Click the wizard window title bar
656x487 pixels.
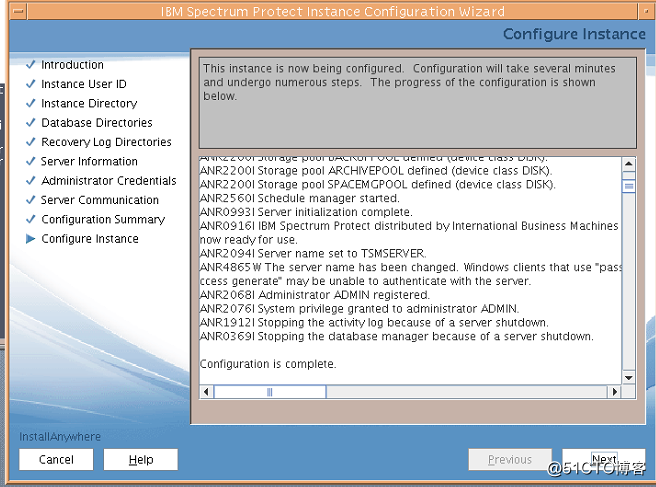coord(333,11)
